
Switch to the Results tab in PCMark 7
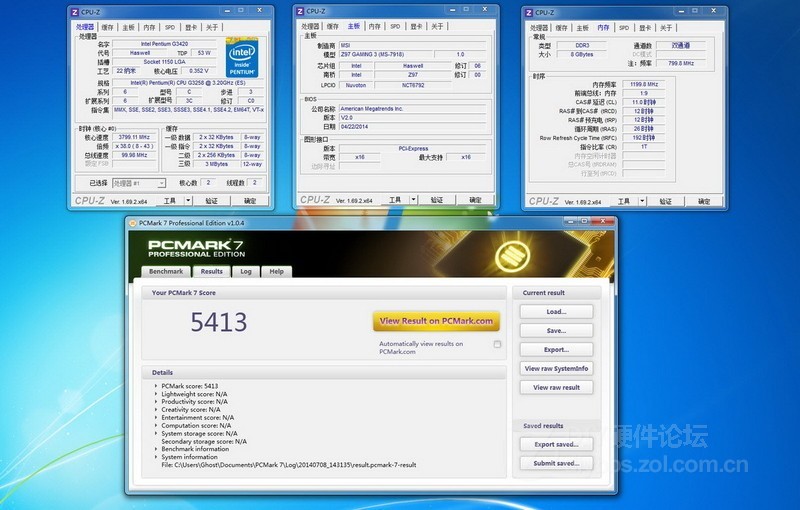pos(212,271)
